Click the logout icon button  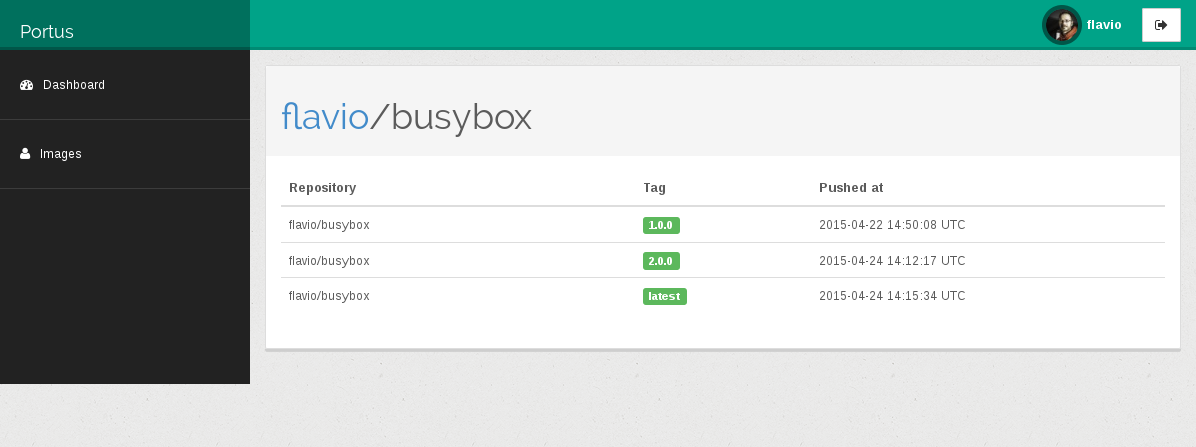(1161, 25)
